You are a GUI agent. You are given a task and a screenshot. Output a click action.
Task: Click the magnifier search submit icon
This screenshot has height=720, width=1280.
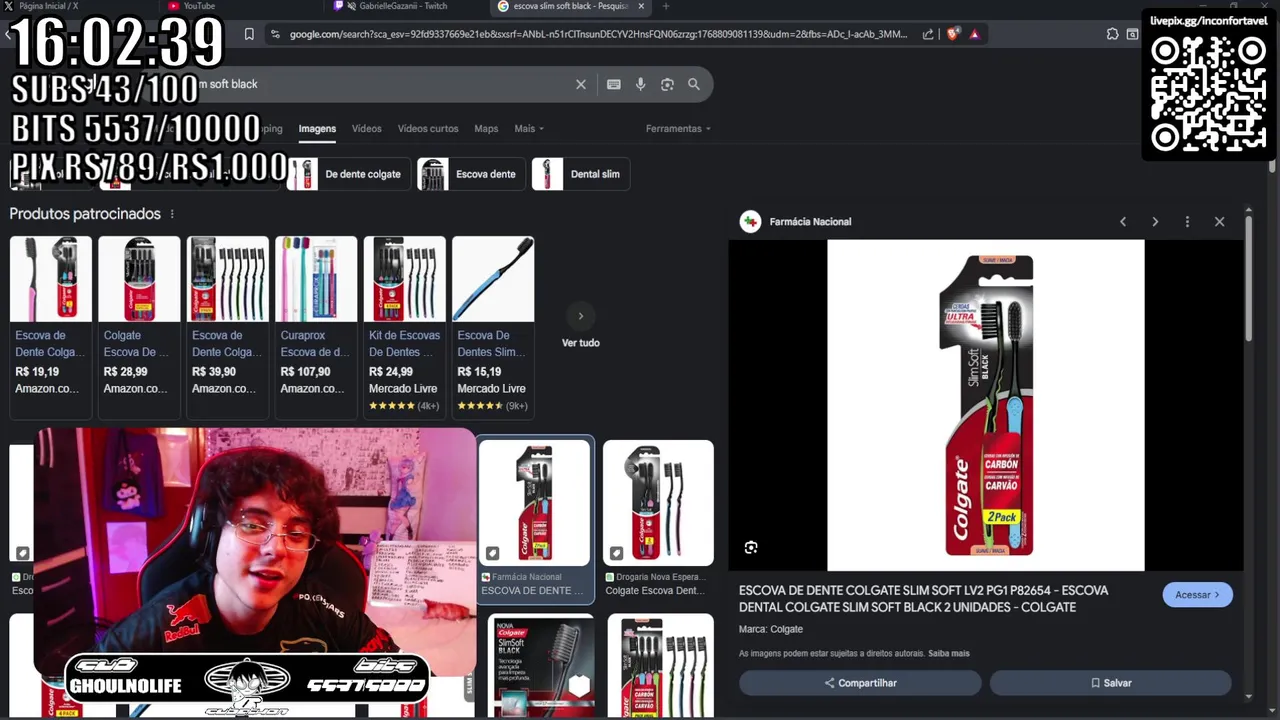click(x=694, y=85)
